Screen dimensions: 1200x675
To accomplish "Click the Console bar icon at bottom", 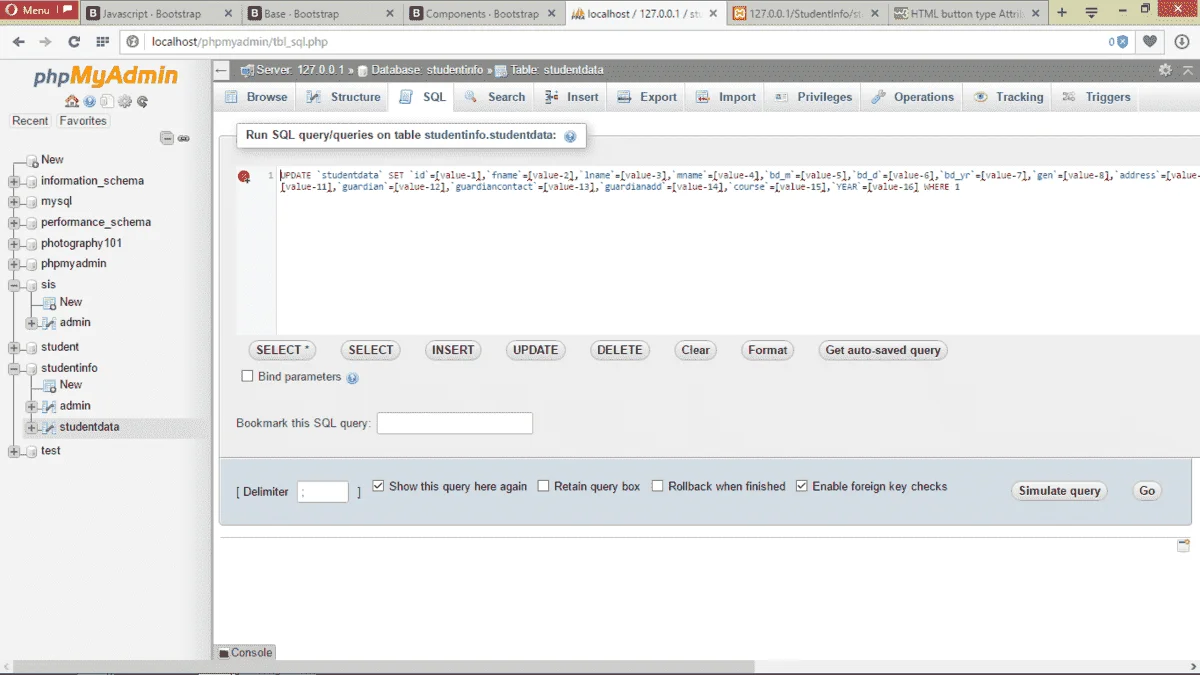I will pos(223,653).
